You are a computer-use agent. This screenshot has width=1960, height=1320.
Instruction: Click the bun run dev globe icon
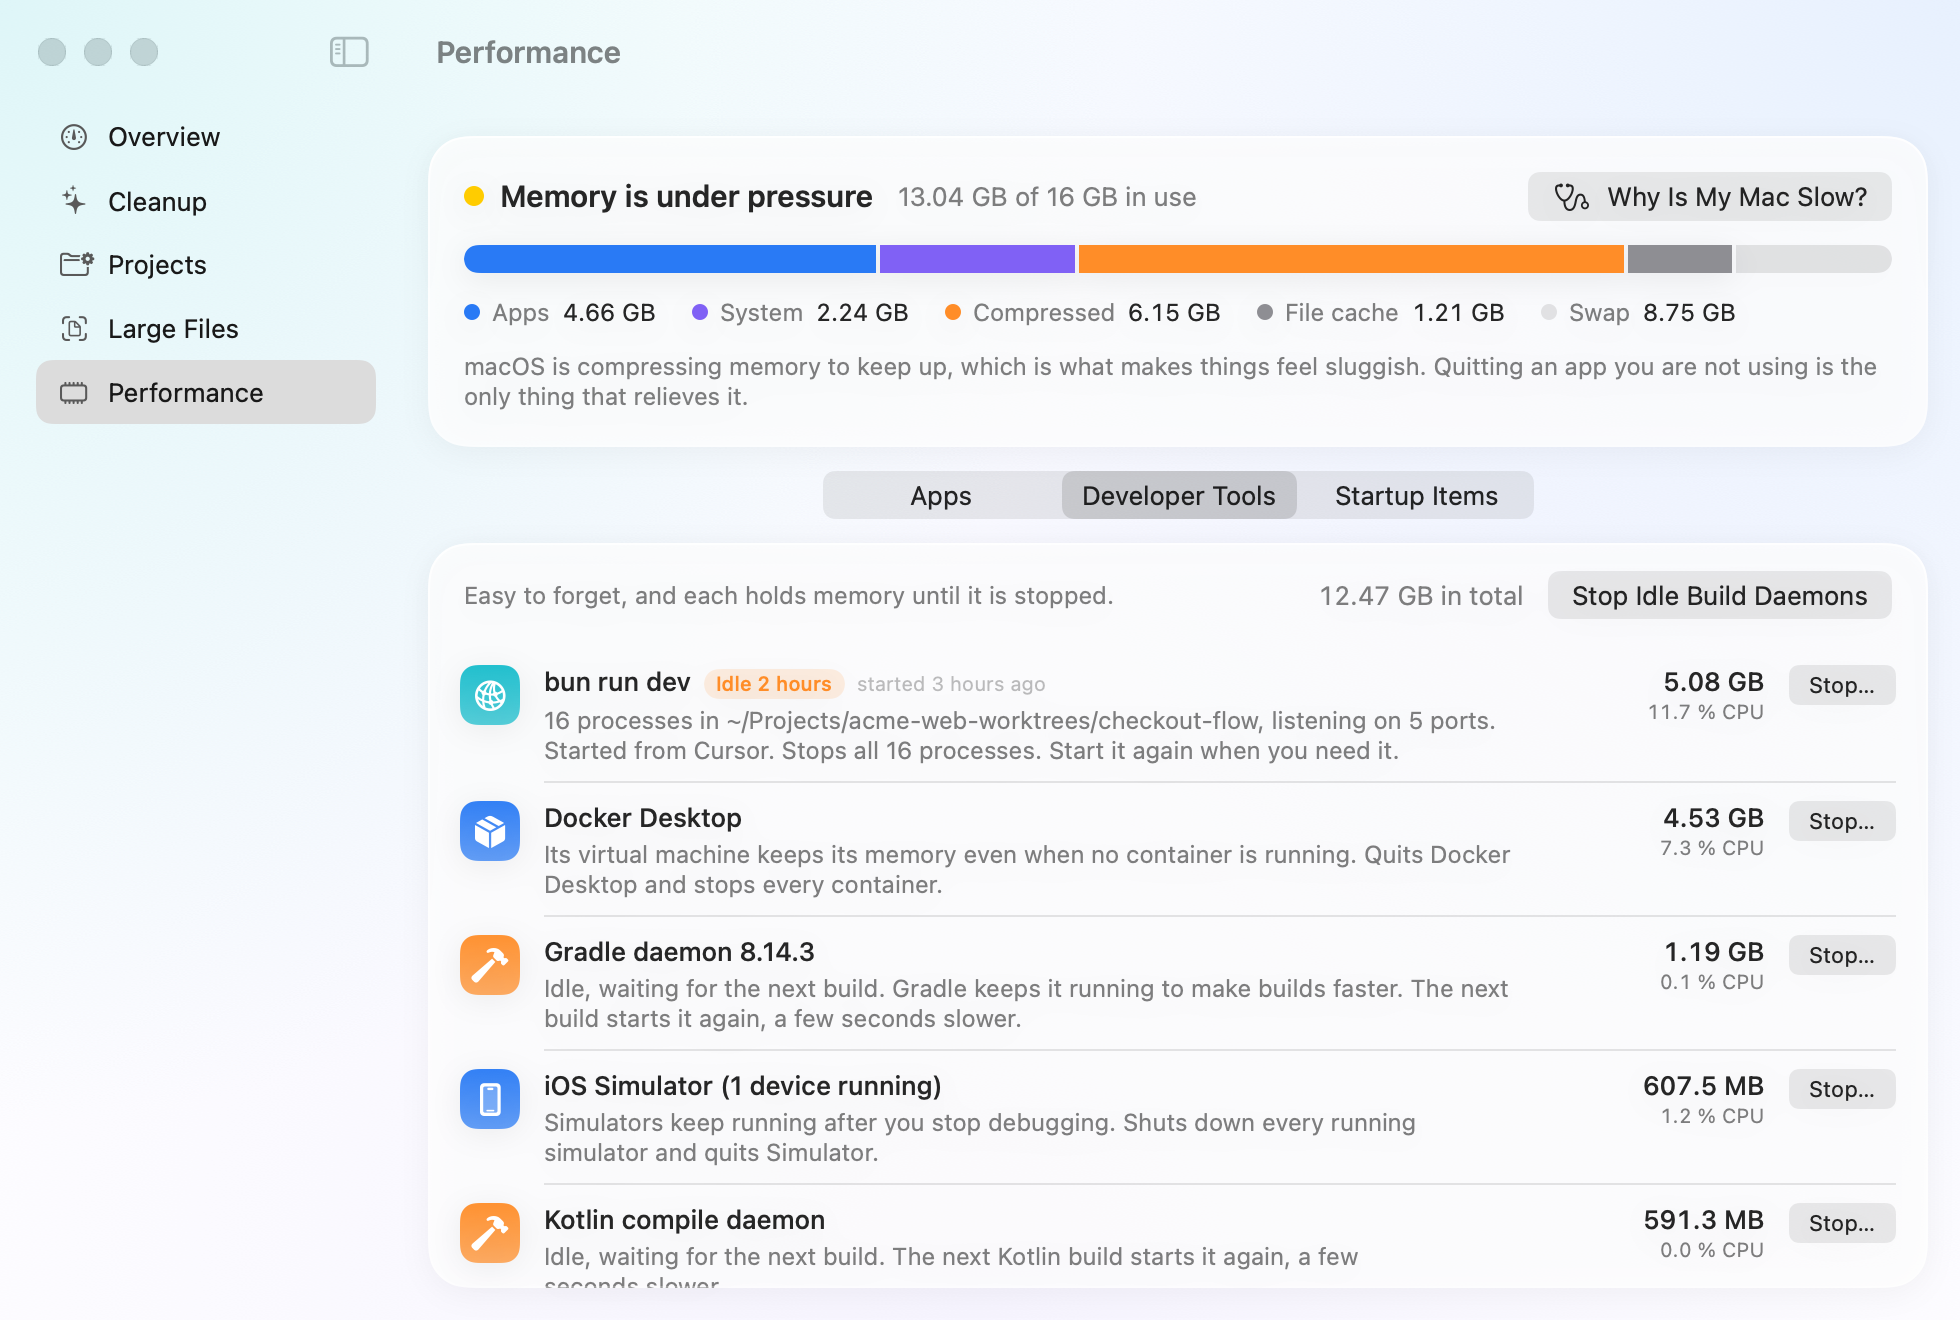point(490,695)
